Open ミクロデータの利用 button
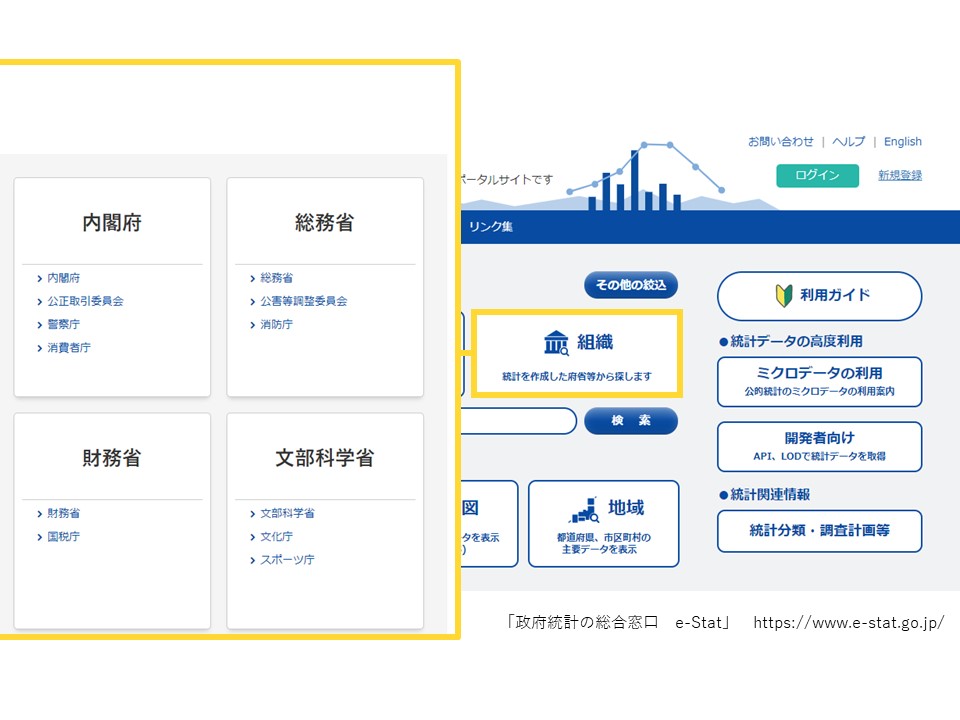The image size is (960, 720). [819, 381]
